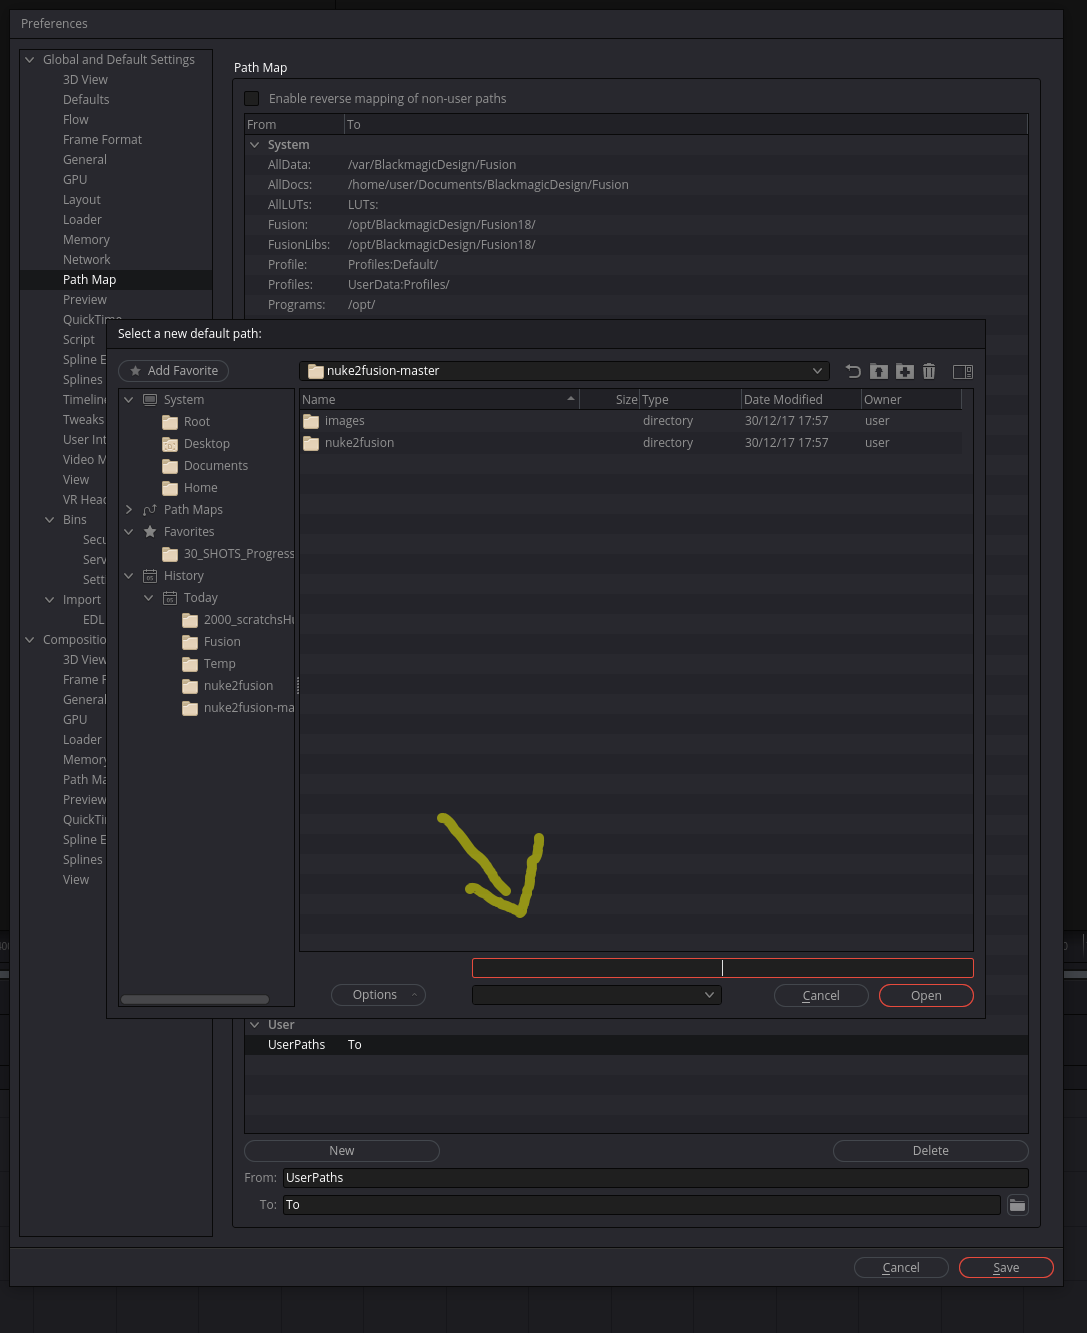The width and height of the screenshot is (1087, 1333).
Task: Select the nuke2fusion folder in file list
Action: click(359, 443)
